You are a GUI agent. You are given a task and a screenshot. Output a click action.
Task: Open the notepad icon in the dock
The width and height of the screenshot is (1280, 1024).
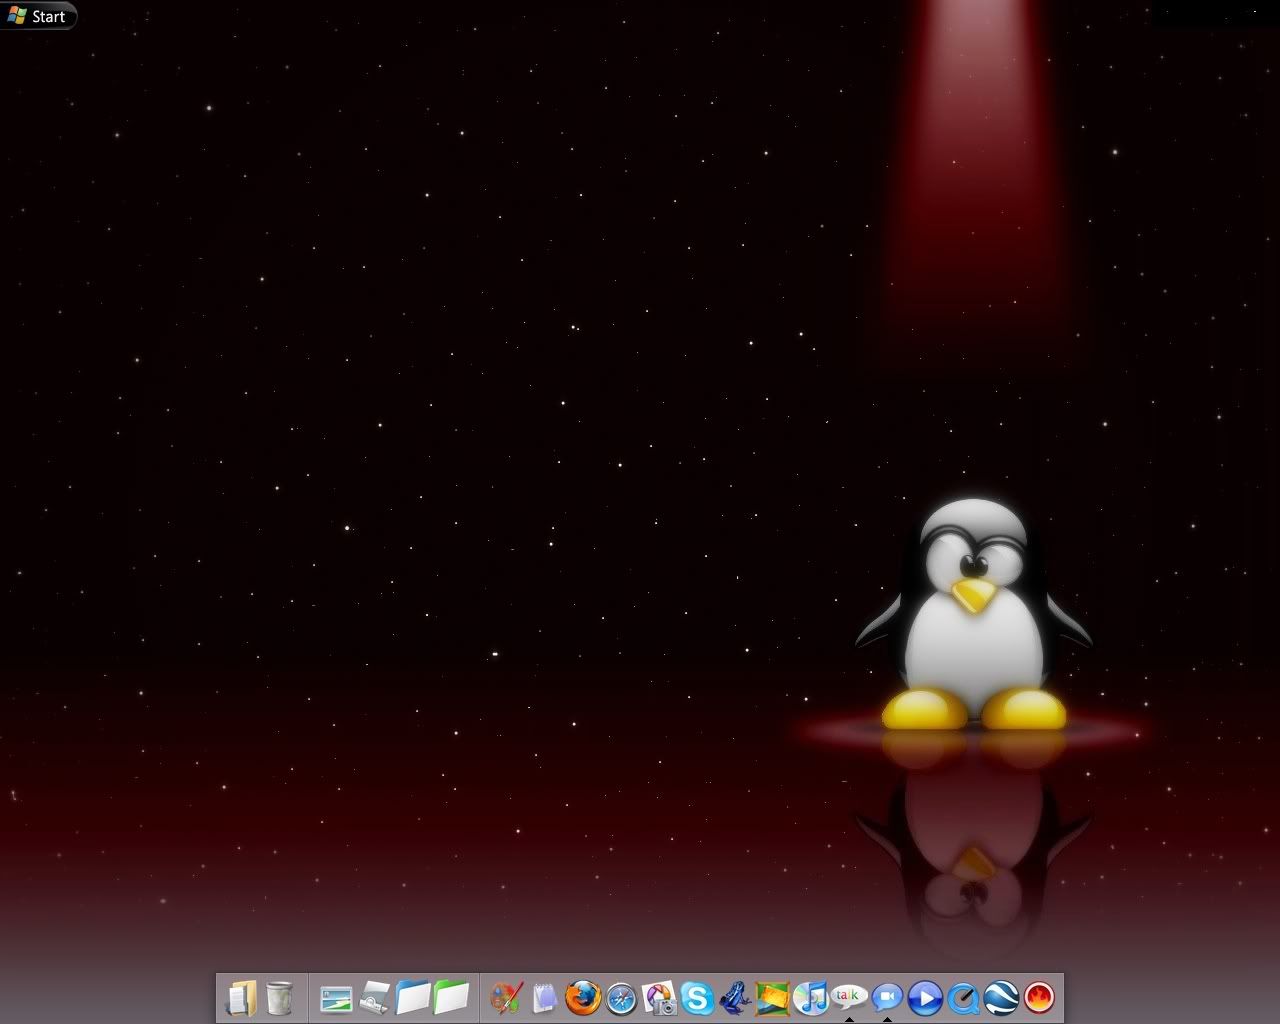pyautogui.click(x=545, y=998)
